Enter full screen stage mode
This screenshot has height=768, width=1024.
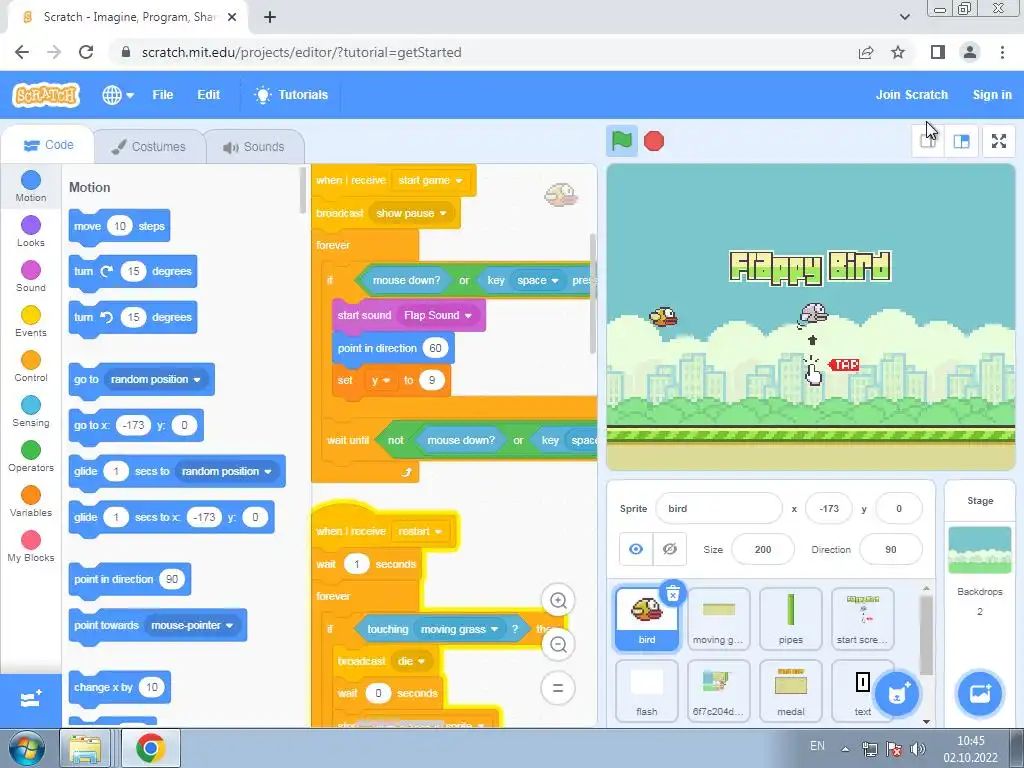[x=999, y=140]
